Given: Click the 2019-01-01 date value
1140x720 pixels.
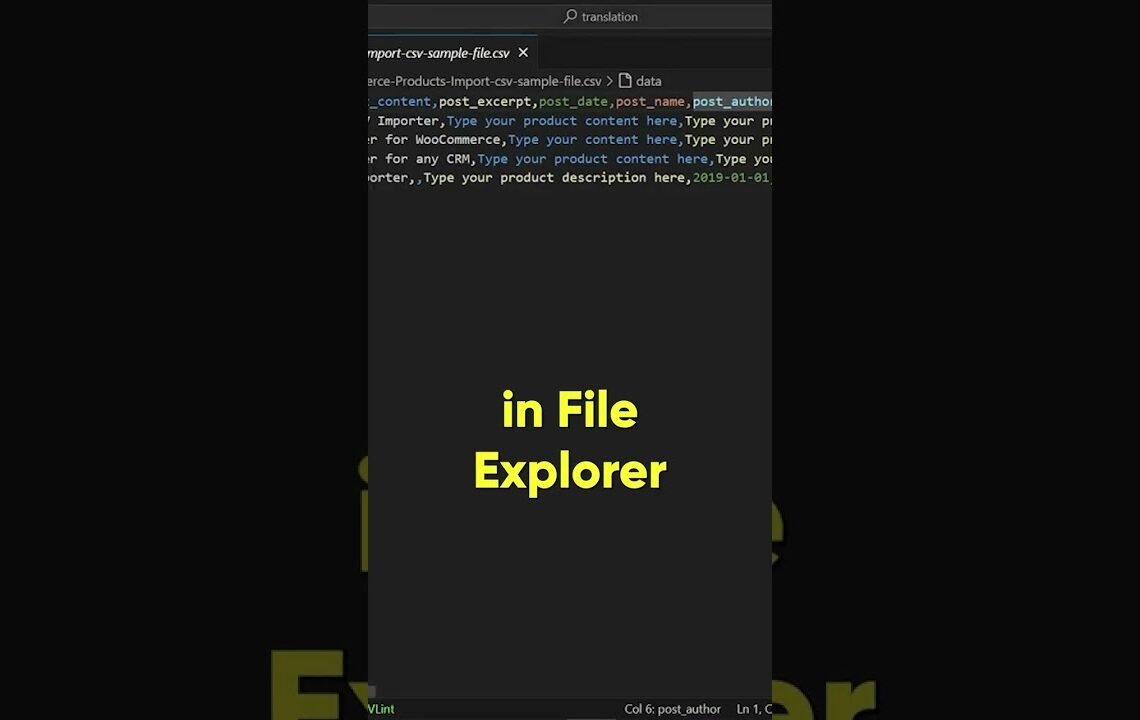Looking at the screenshot, I should pyautogui.click(x=731, y=177).
